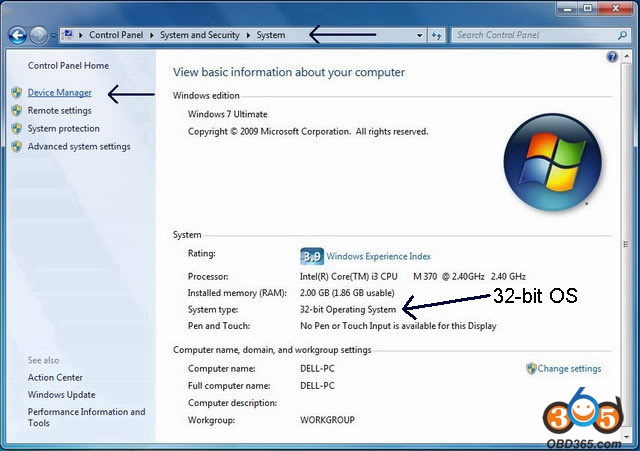The height and width of the screenshot is (451, 640).
Task: Open Control Panel Home
Action: (x=68, y=65)
